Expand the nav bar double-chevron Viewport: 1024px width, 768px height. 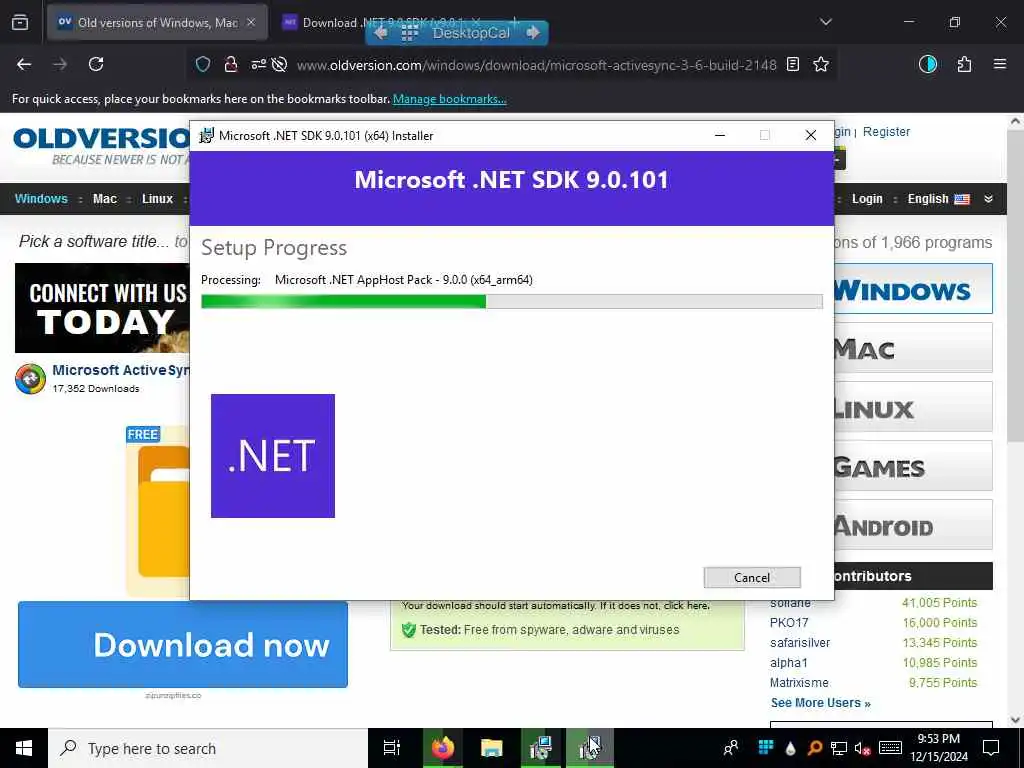(x=989, y=199)
